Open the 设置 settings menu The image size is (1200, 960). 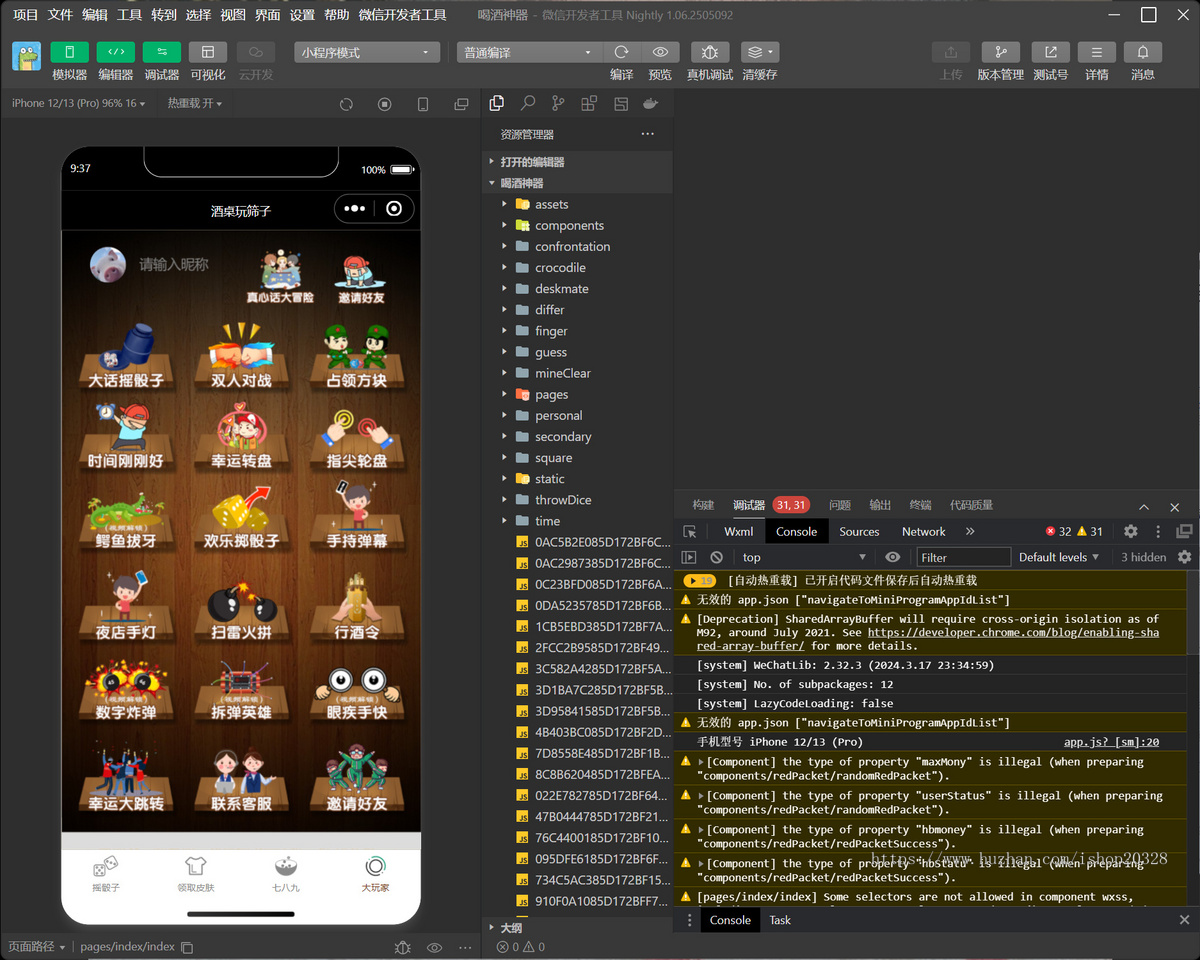tap(302, 15)
